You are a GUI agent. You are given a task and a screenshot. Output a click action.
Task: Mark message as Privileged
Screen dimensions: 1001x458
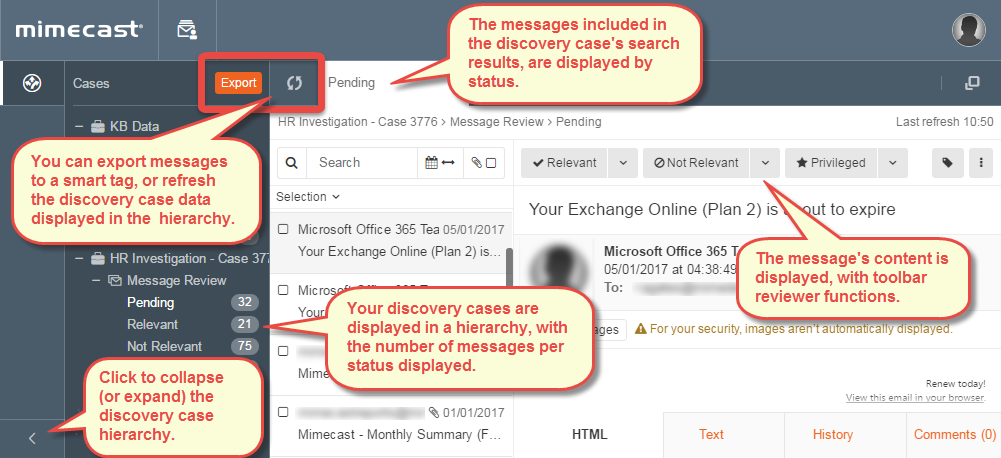tap(831, 163)
